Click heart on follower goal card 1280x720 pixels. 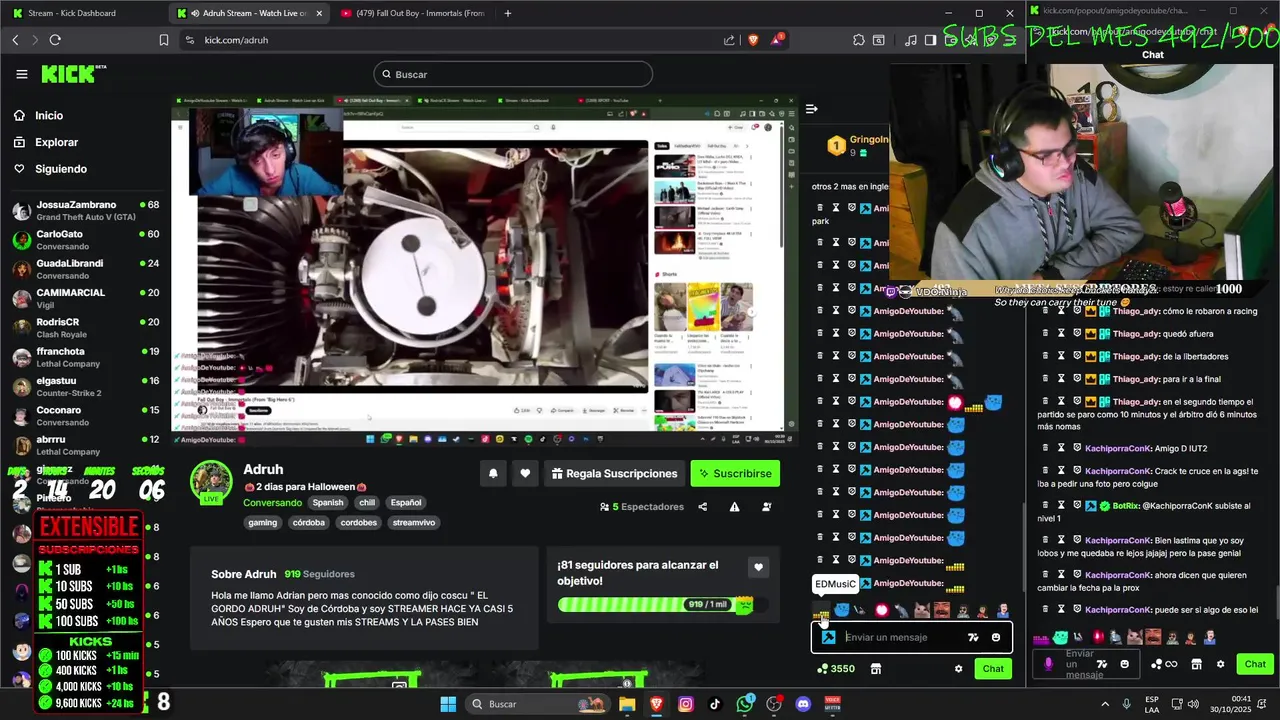[758, 567]
